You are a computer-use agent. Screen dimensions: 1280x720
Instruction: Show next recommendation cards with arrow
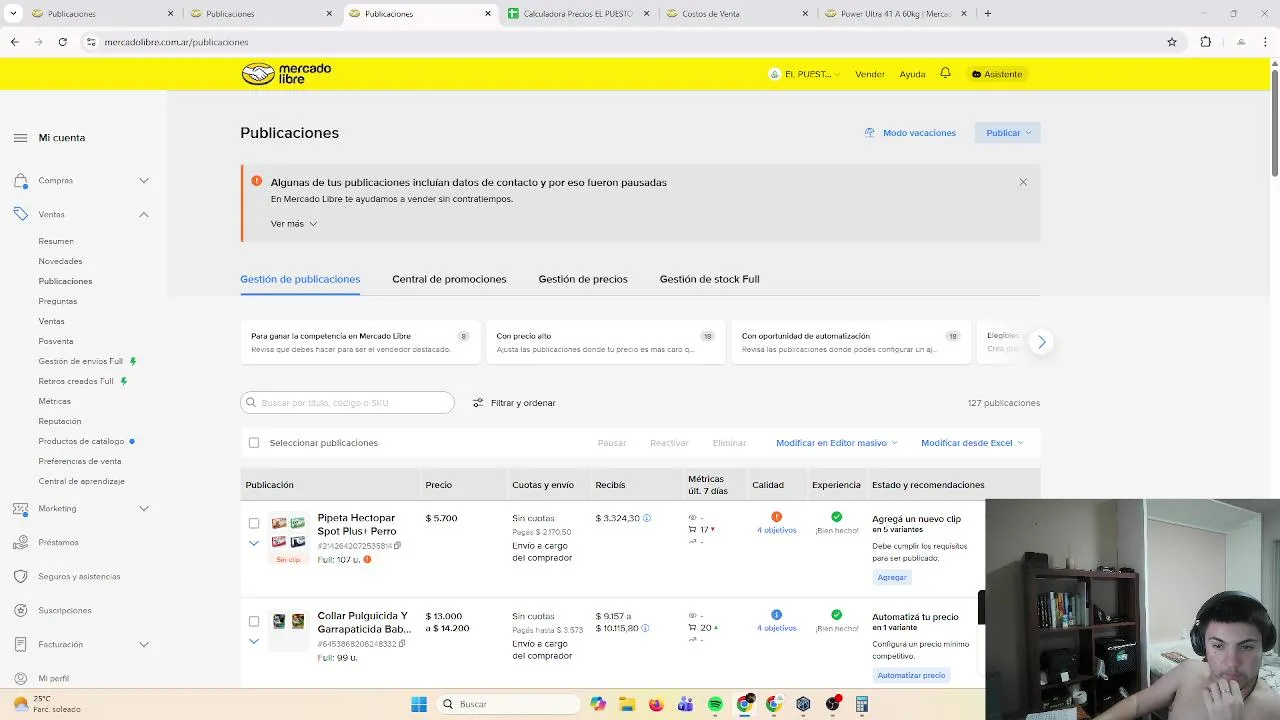coord(1041,342)
